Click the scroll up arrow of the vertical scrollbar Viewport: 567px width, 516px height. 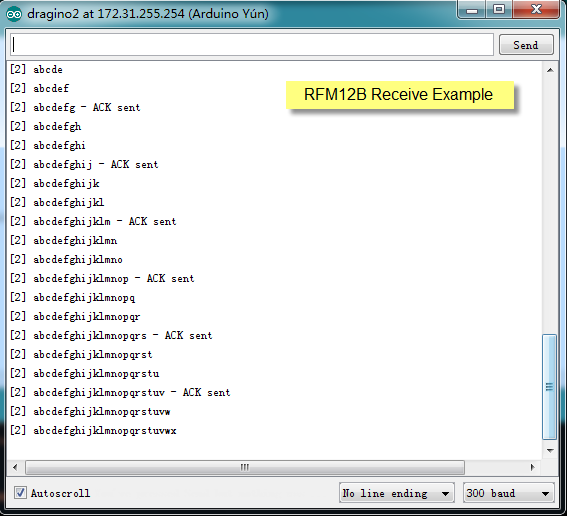[550, 70]
